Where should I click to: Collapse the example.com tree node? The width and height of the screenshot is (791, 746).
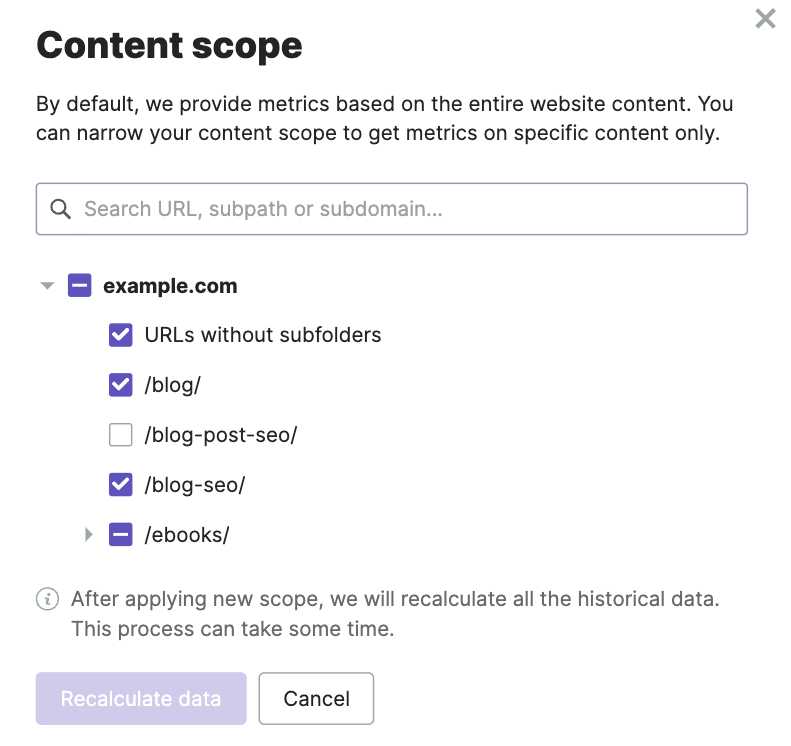[x=46, y=286]
